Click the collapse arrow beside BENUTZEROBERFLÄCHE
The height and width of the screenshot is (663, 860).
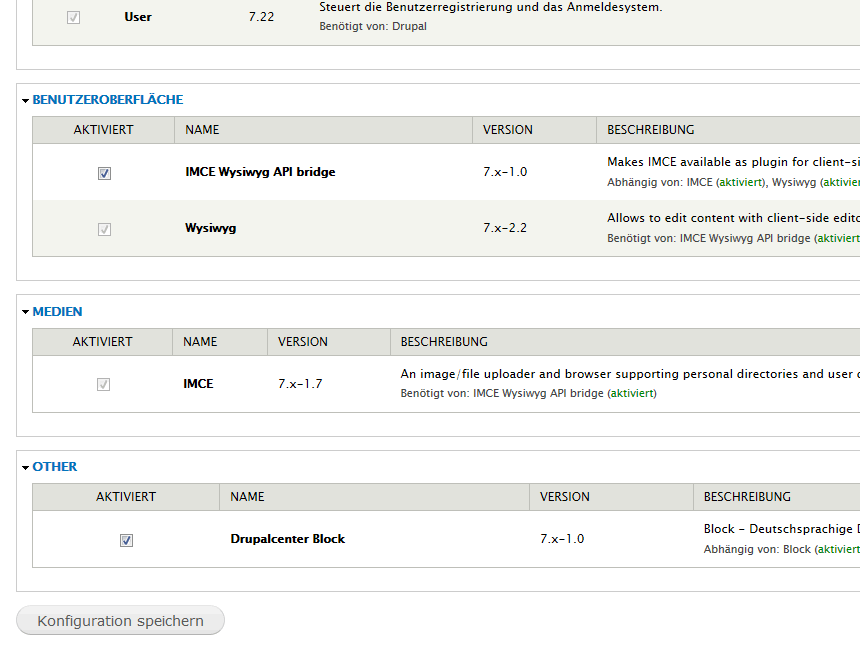coord(25,101)
